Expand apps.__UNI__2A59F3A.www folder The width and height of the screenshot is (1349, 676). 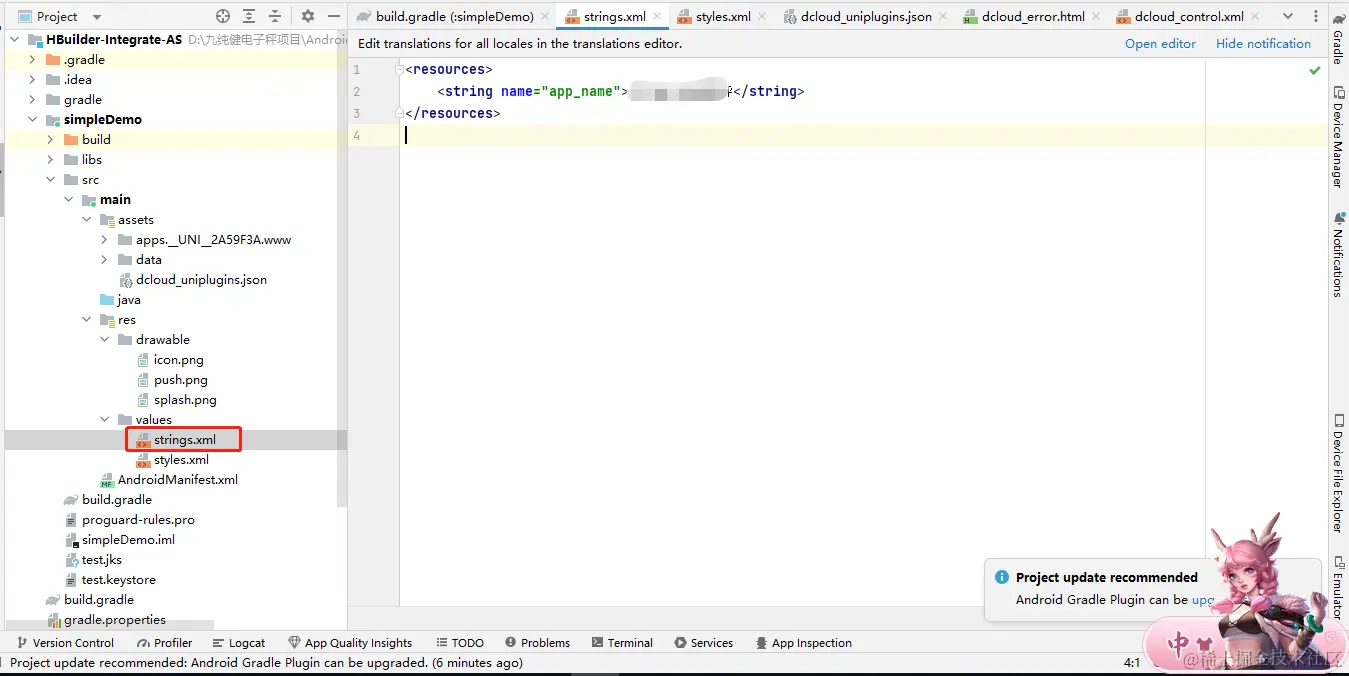105,240
